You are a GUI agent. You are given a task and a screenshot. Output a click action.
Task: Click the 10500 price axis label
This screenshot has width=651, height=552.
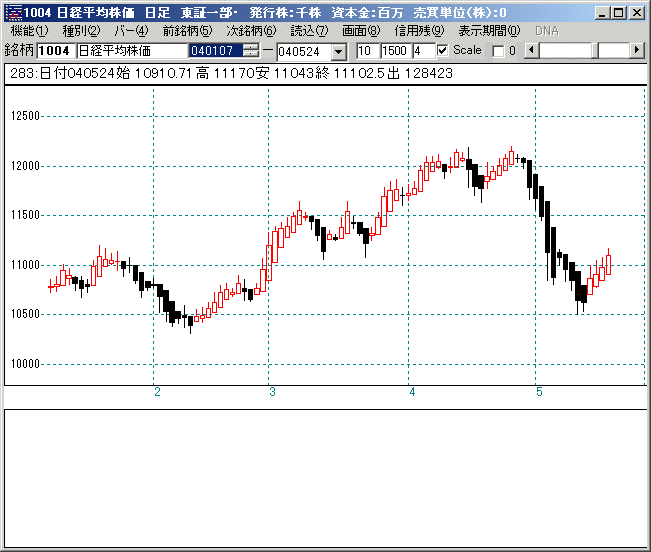25,314
